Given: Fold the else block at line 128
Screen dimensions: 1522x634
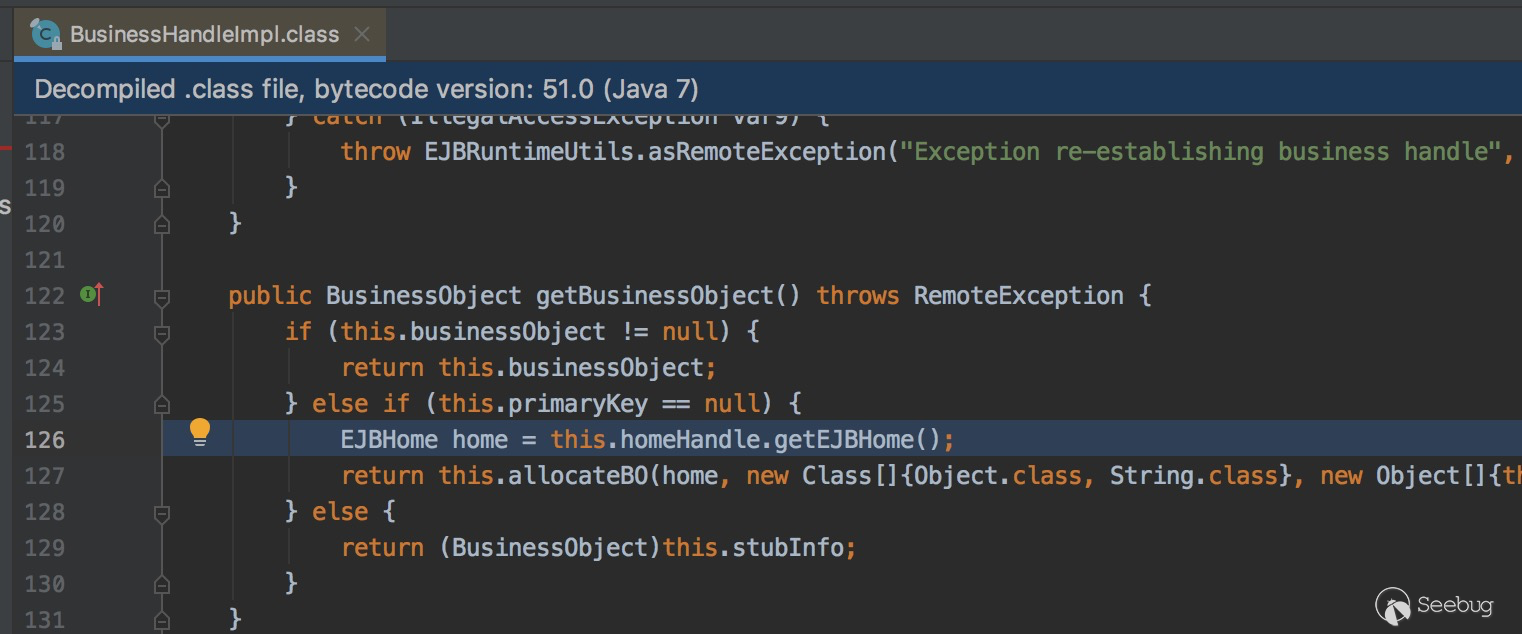Looking at the screenshot, I should point(162,513).
